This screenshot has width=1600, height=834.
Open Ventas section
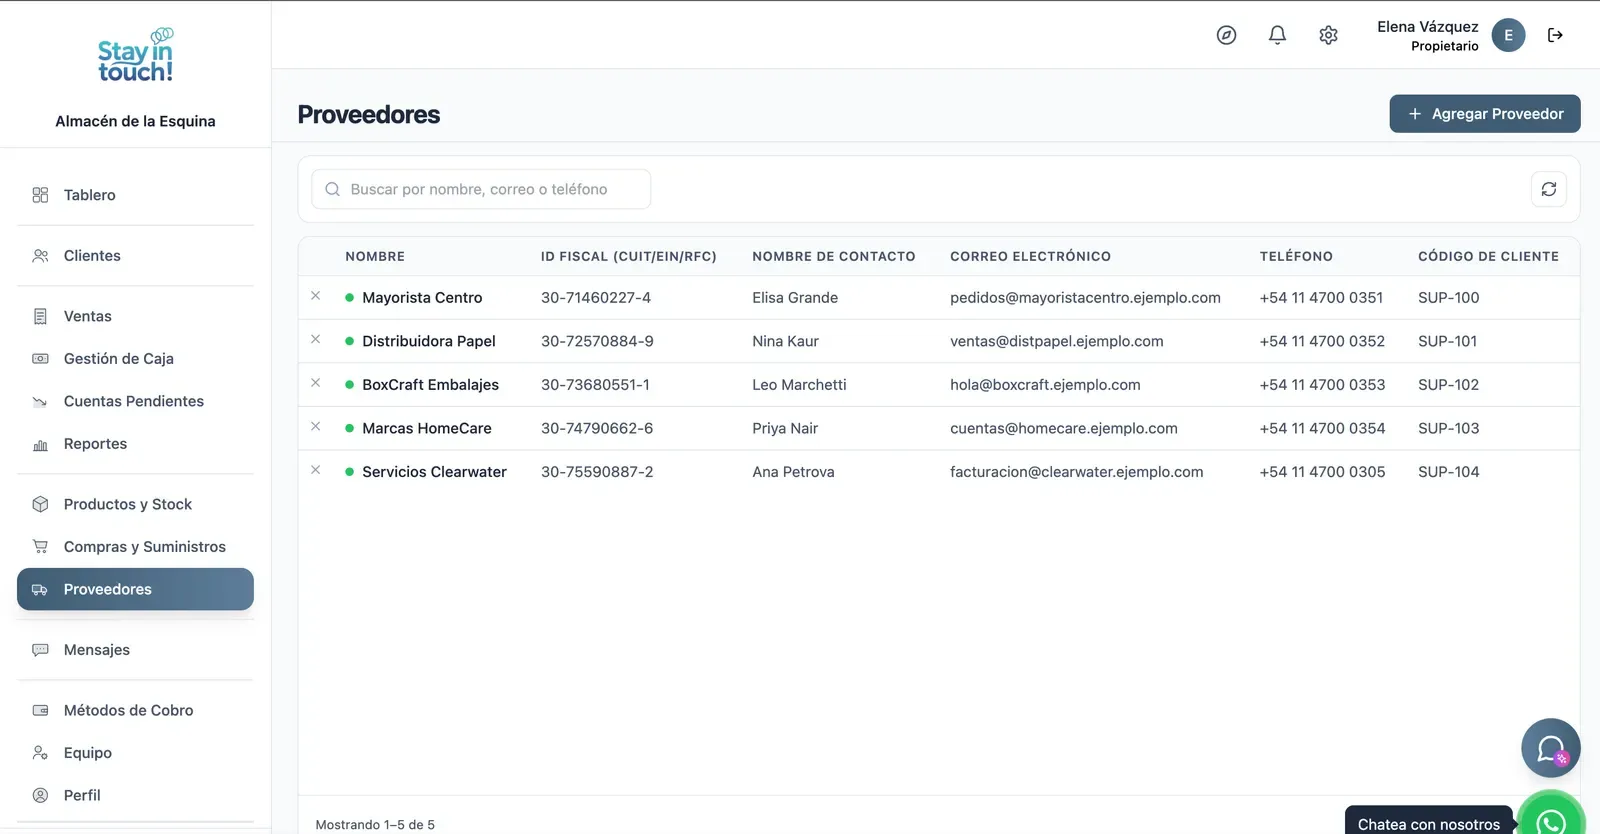135,316
